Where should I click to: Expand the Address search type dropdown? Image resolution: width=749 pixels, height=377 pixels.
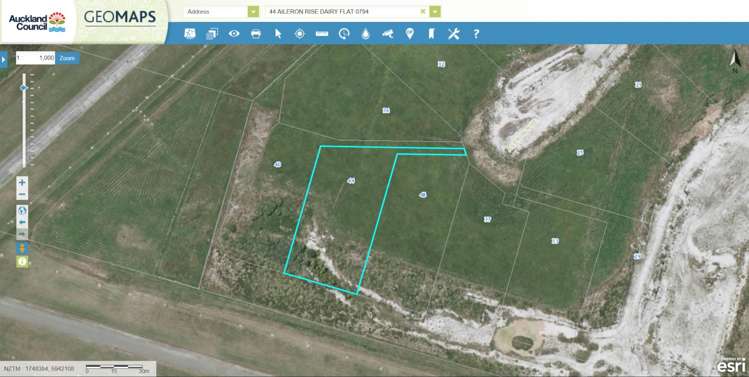(254, 11)
